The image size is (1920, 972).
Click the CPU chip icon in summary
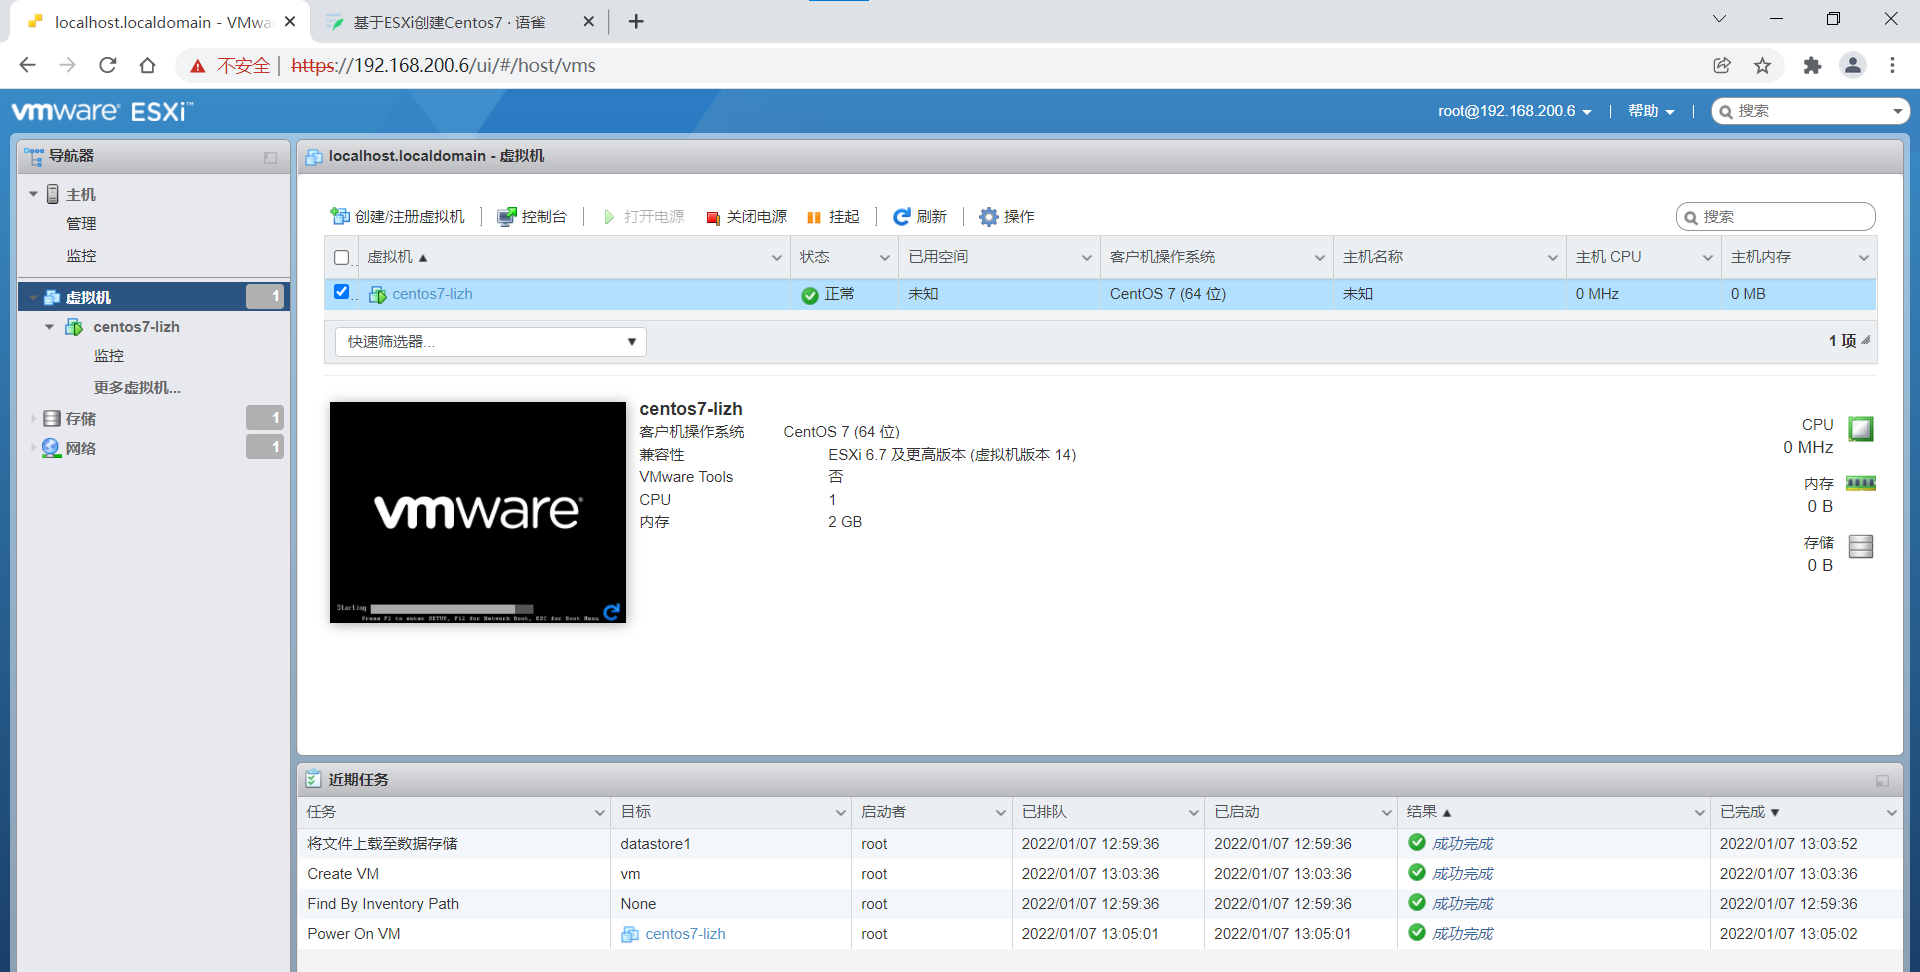(1861, 429)
